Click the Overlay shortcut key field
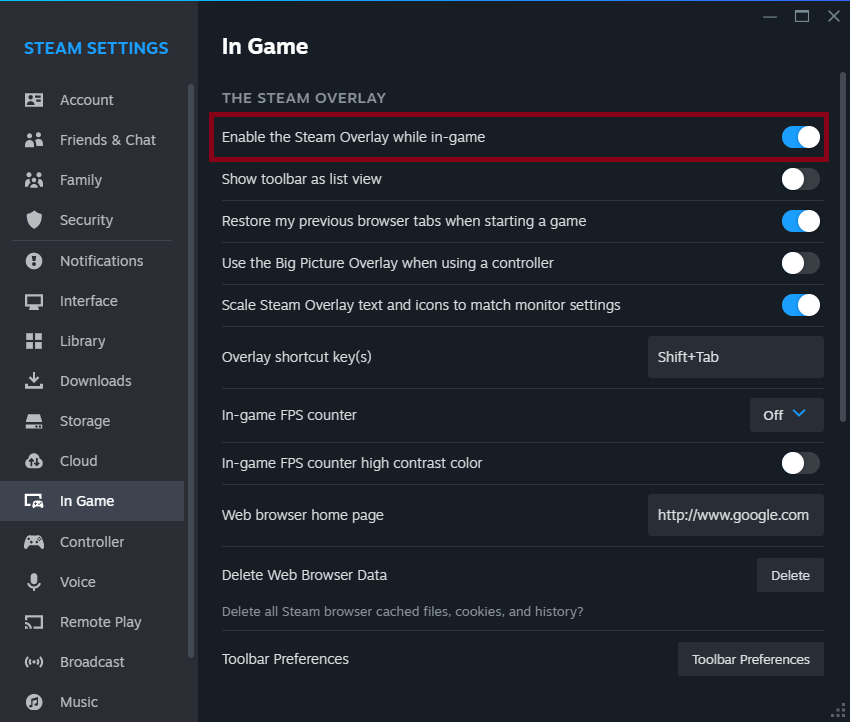Viewport: 850px width, 722px height. click(x=735, y=357)
